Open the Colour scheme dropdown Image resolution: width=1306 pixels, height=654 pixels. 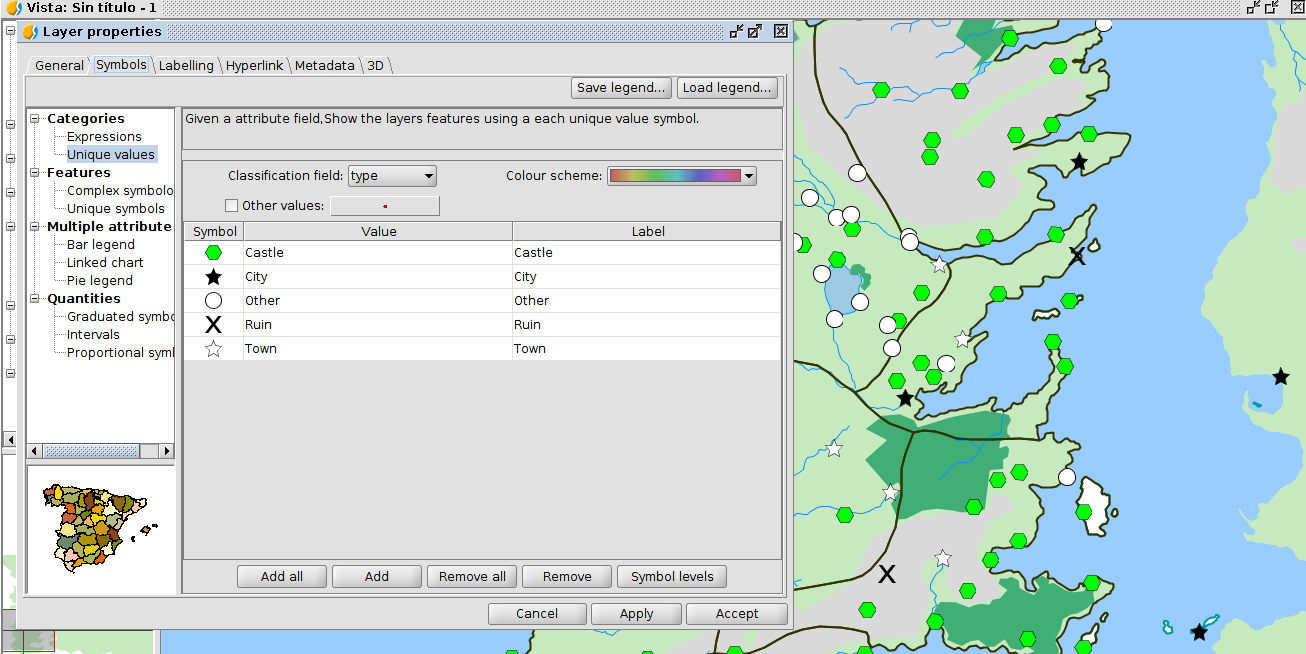pos(682,176)
